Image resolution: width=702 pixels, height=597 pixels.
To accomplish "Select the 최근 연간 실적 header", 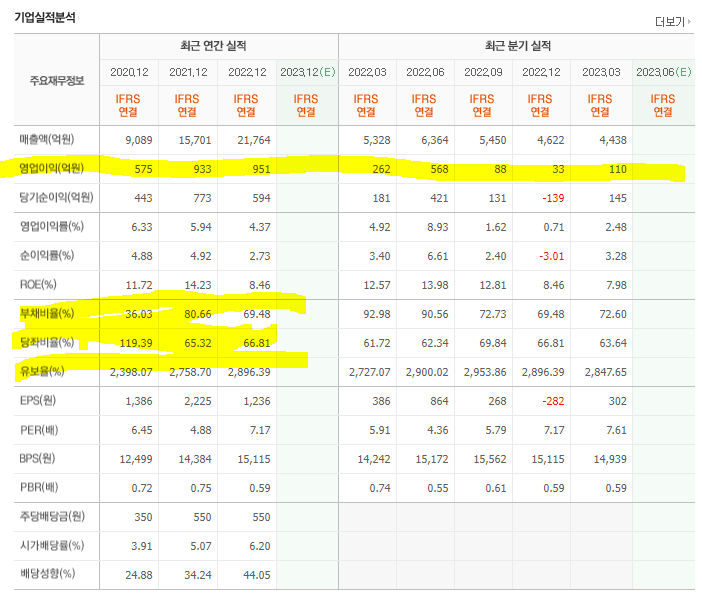I will click(213, 46).
